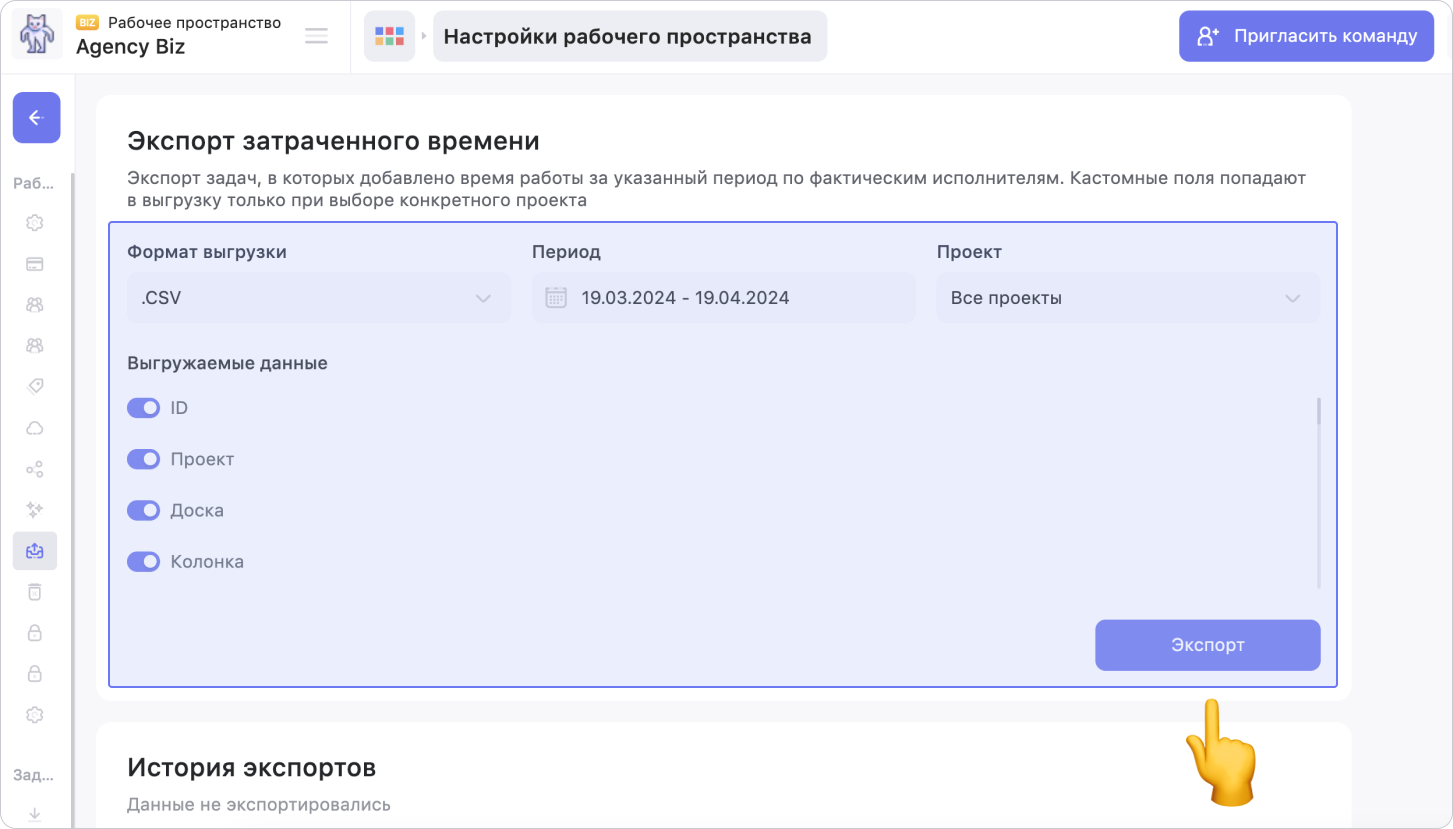Click the highlighted export icon in sidebar

(x=35, y=551)
